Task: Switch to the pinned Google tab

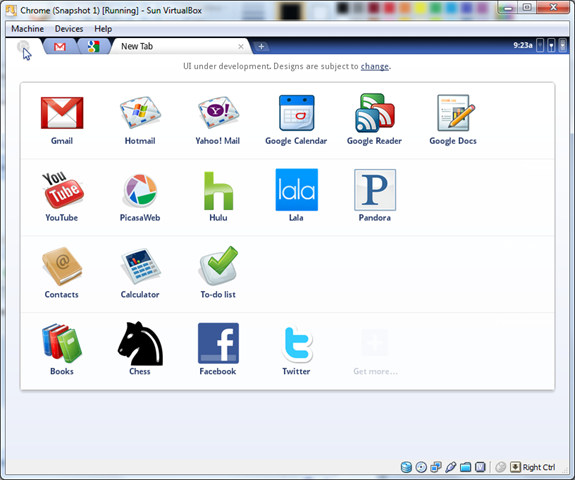Action: (94, 47)
